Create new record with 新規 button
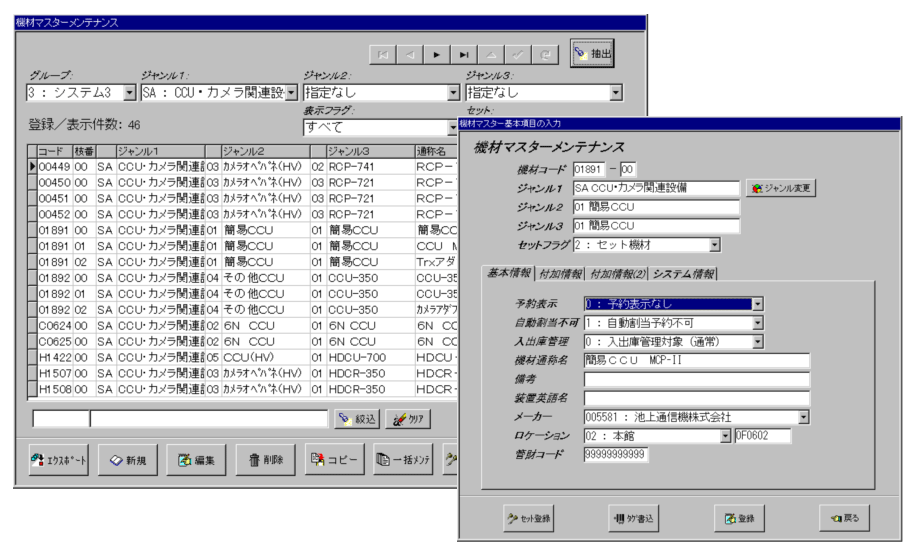 [128, 460]
